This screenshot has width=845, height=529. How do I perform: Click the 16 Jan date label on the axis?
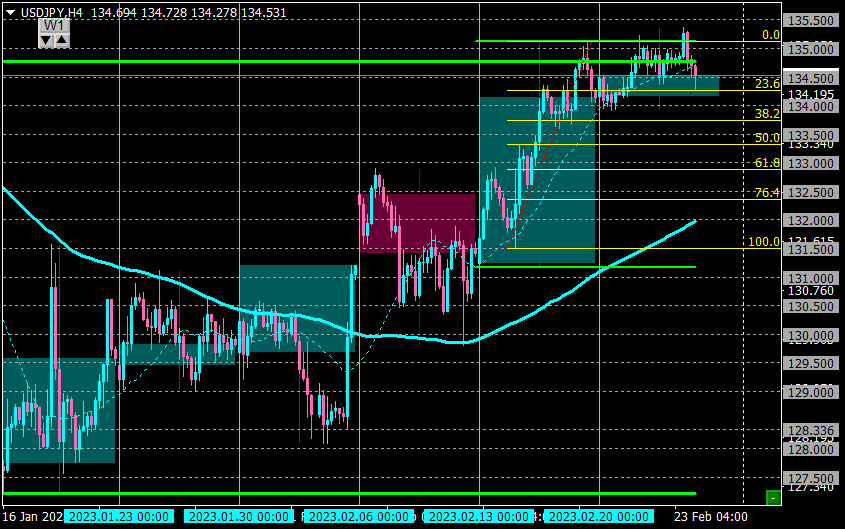click(x=33, y=517)
